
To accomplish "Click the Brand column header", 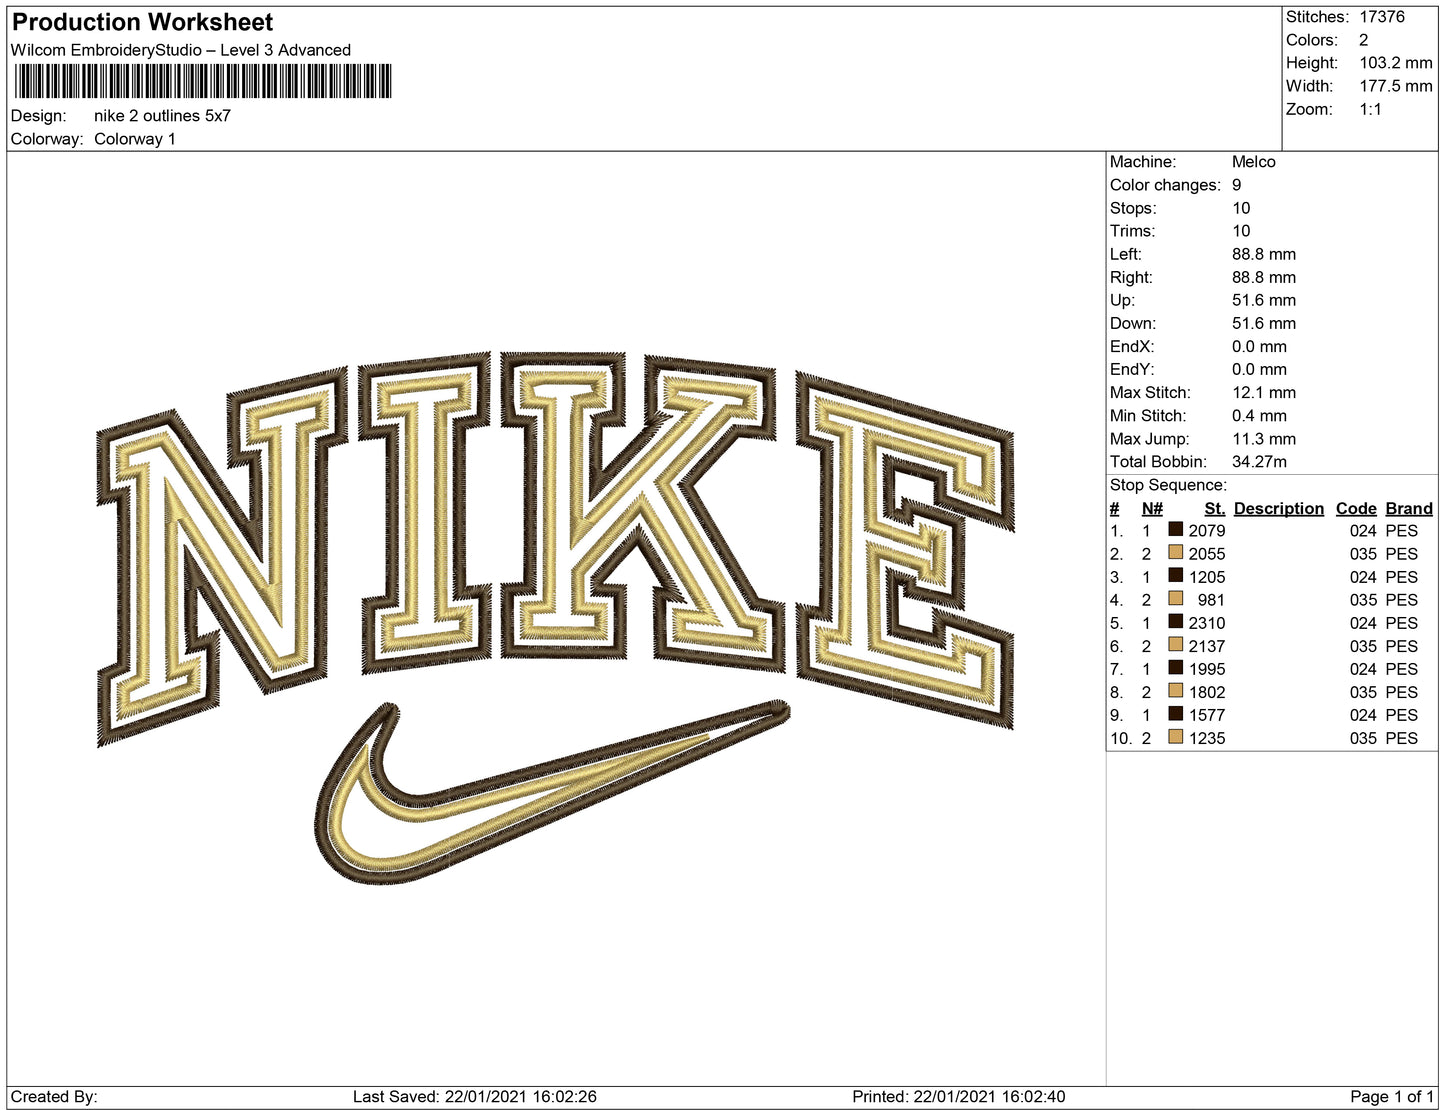I will [1409, 508].
